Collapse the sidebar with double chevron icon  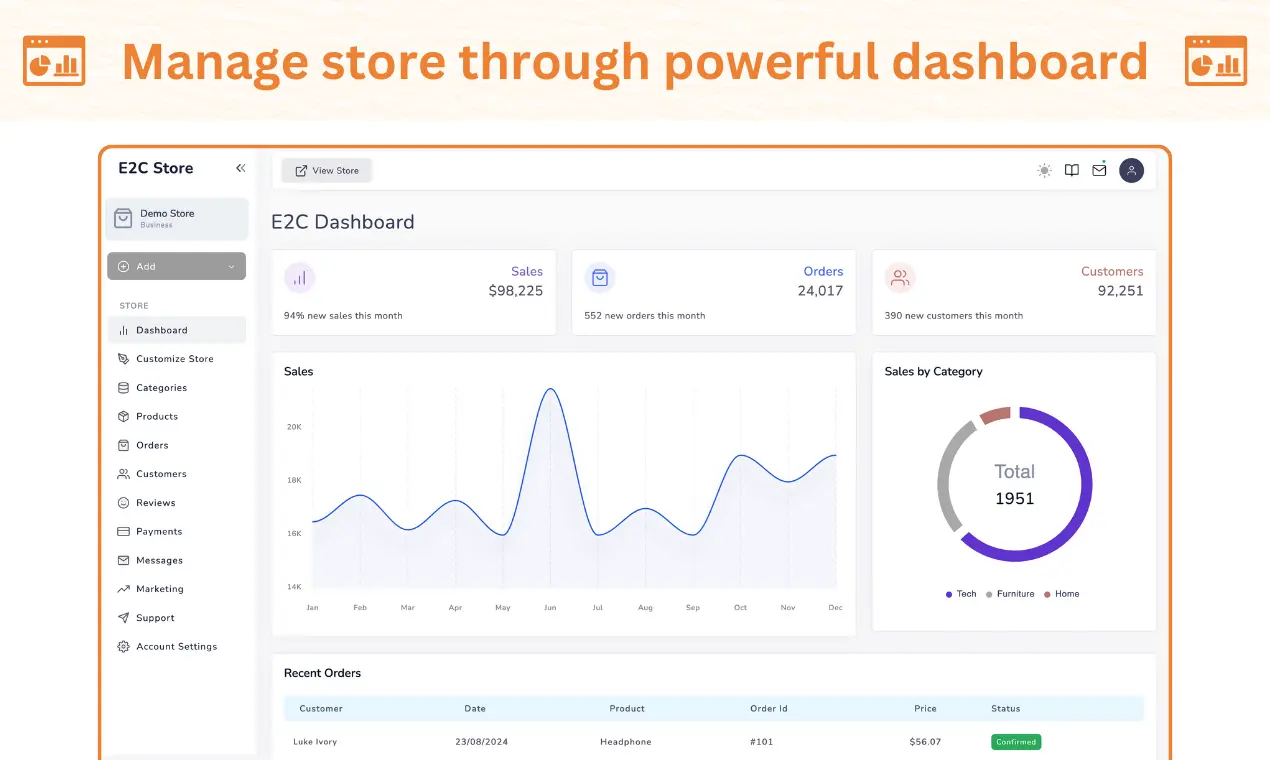pyautogui.click(x=240, y=168)
